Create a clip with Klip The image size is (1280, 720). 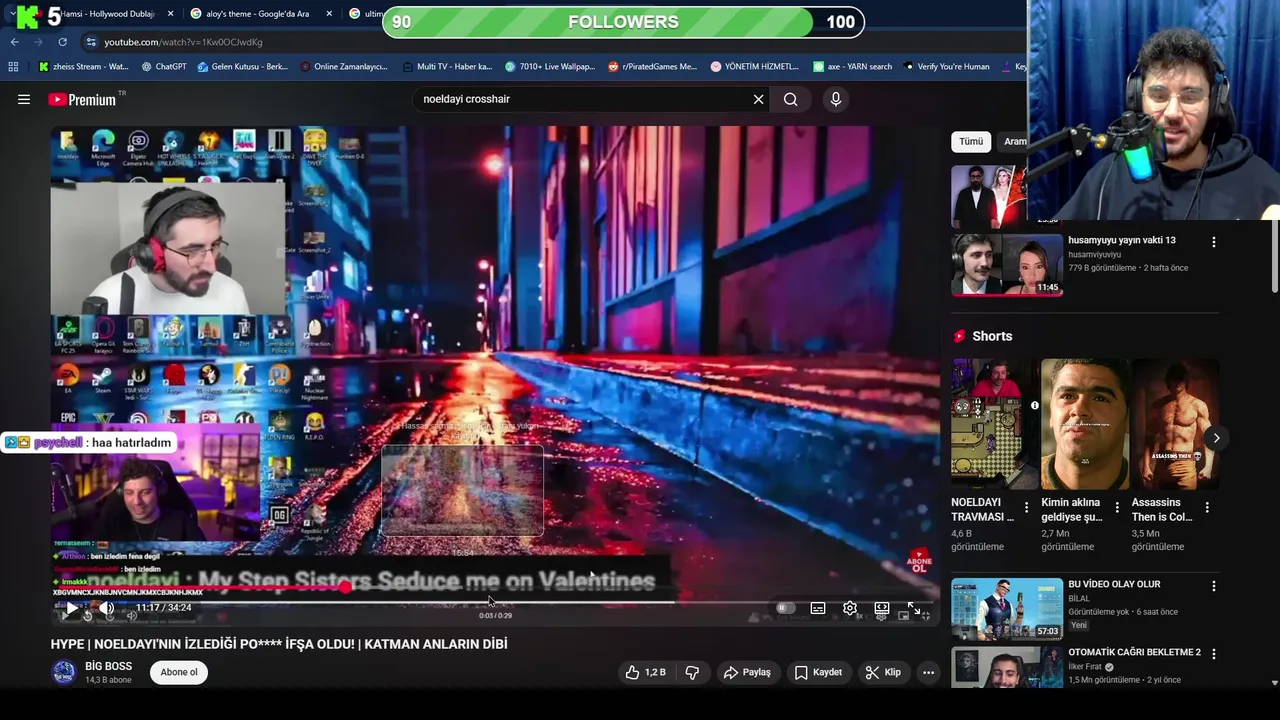(x=883, y=672)
